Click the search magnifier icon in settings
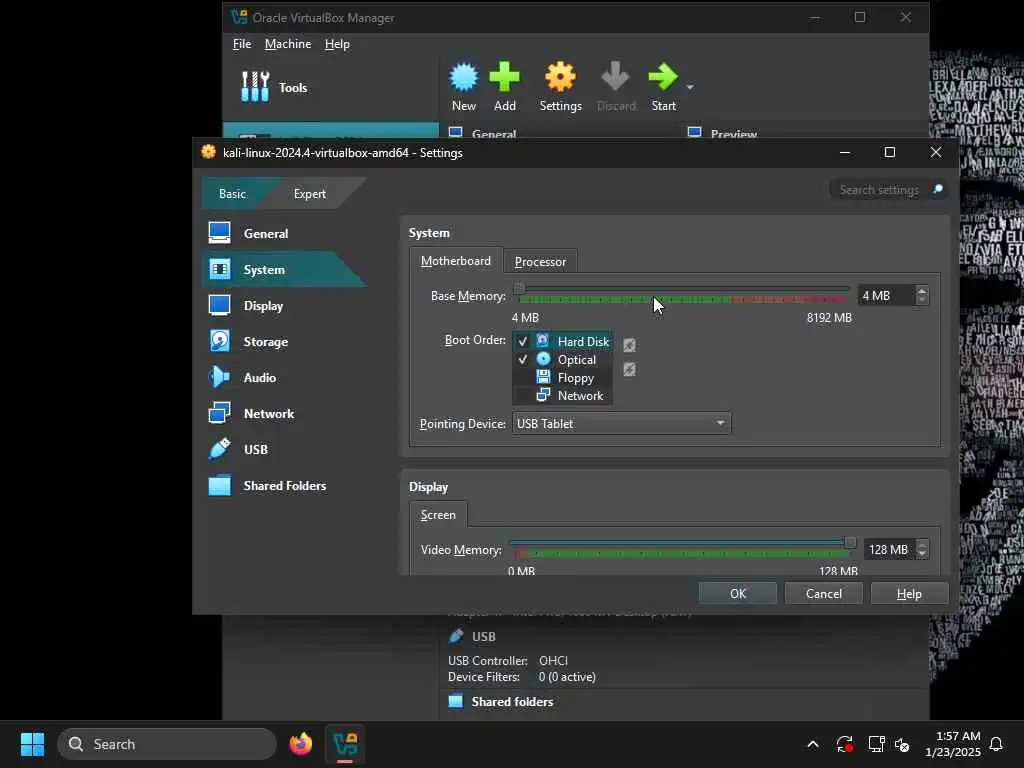The image size is (1024, 768). [x=938, y=189]
